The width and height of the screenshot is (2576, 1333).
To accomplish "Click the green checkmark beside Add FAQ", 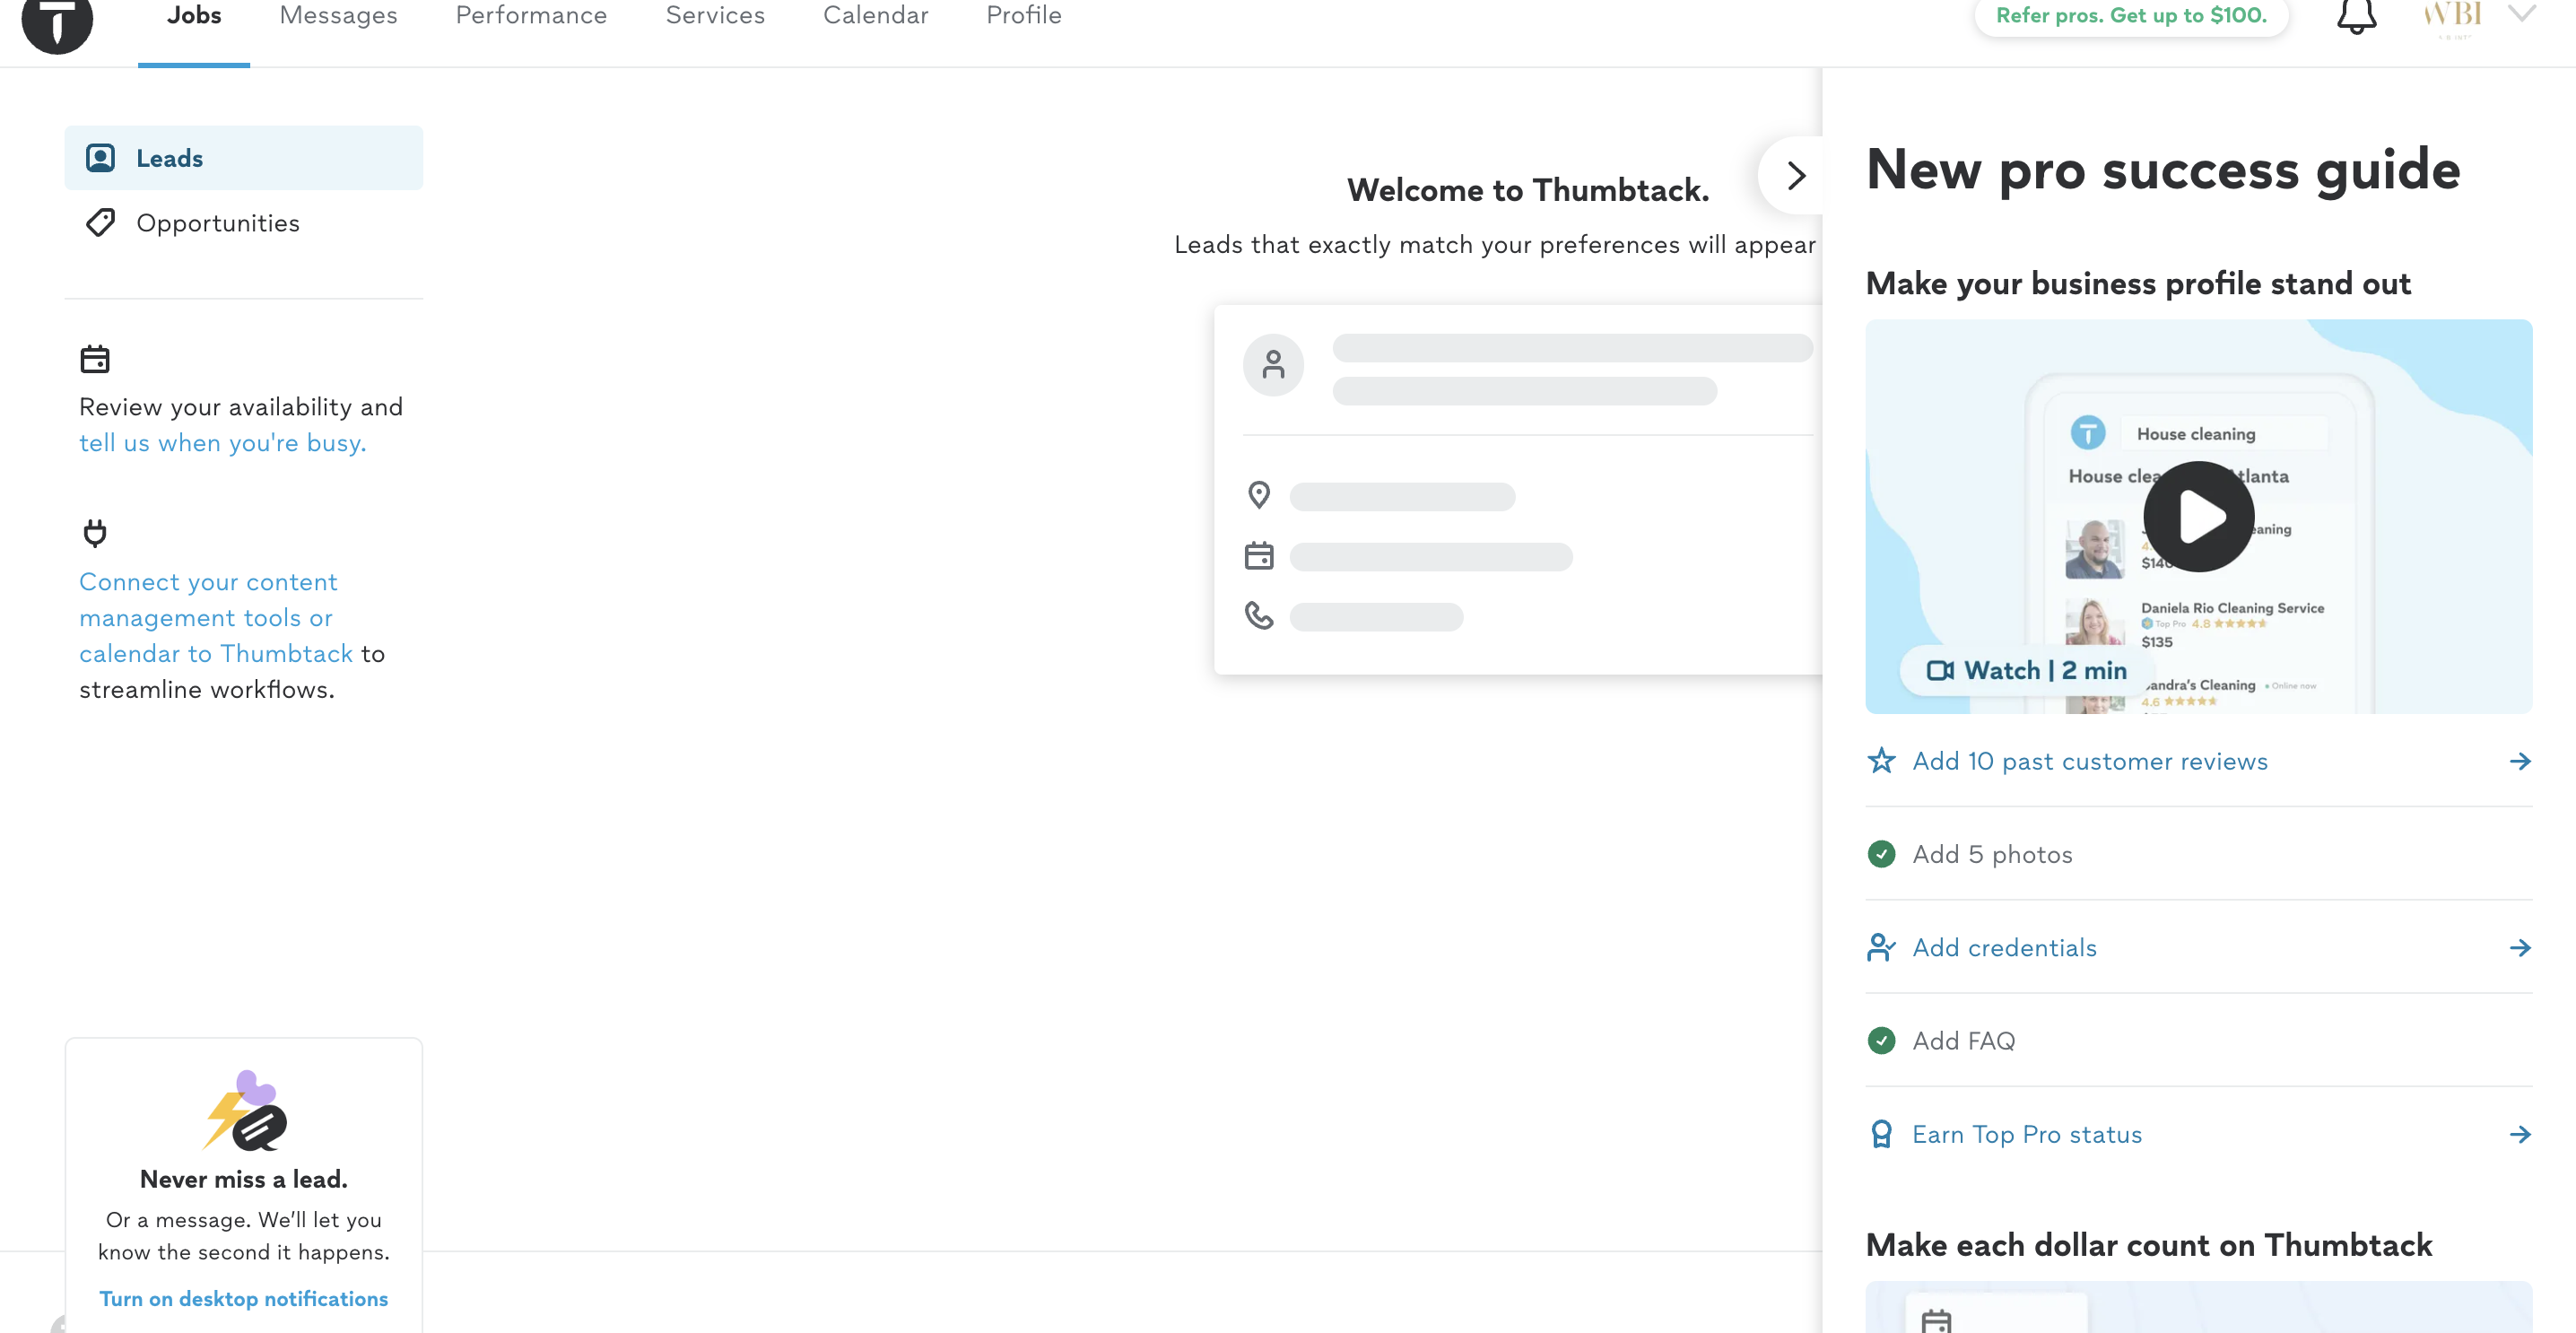I will (x=1881, y=1041).
